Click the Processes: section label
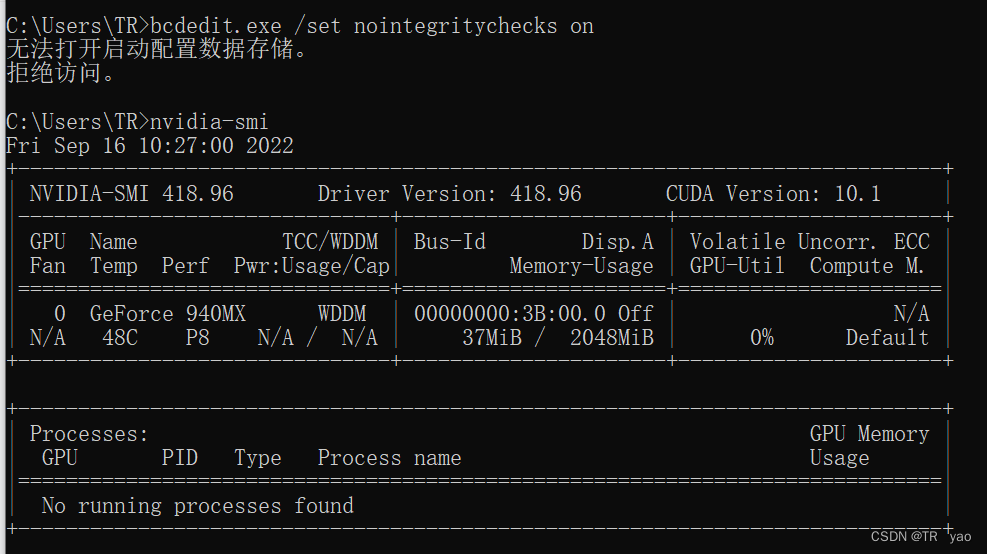The height and width of the screenshot is (554, 987). (89, 434)
